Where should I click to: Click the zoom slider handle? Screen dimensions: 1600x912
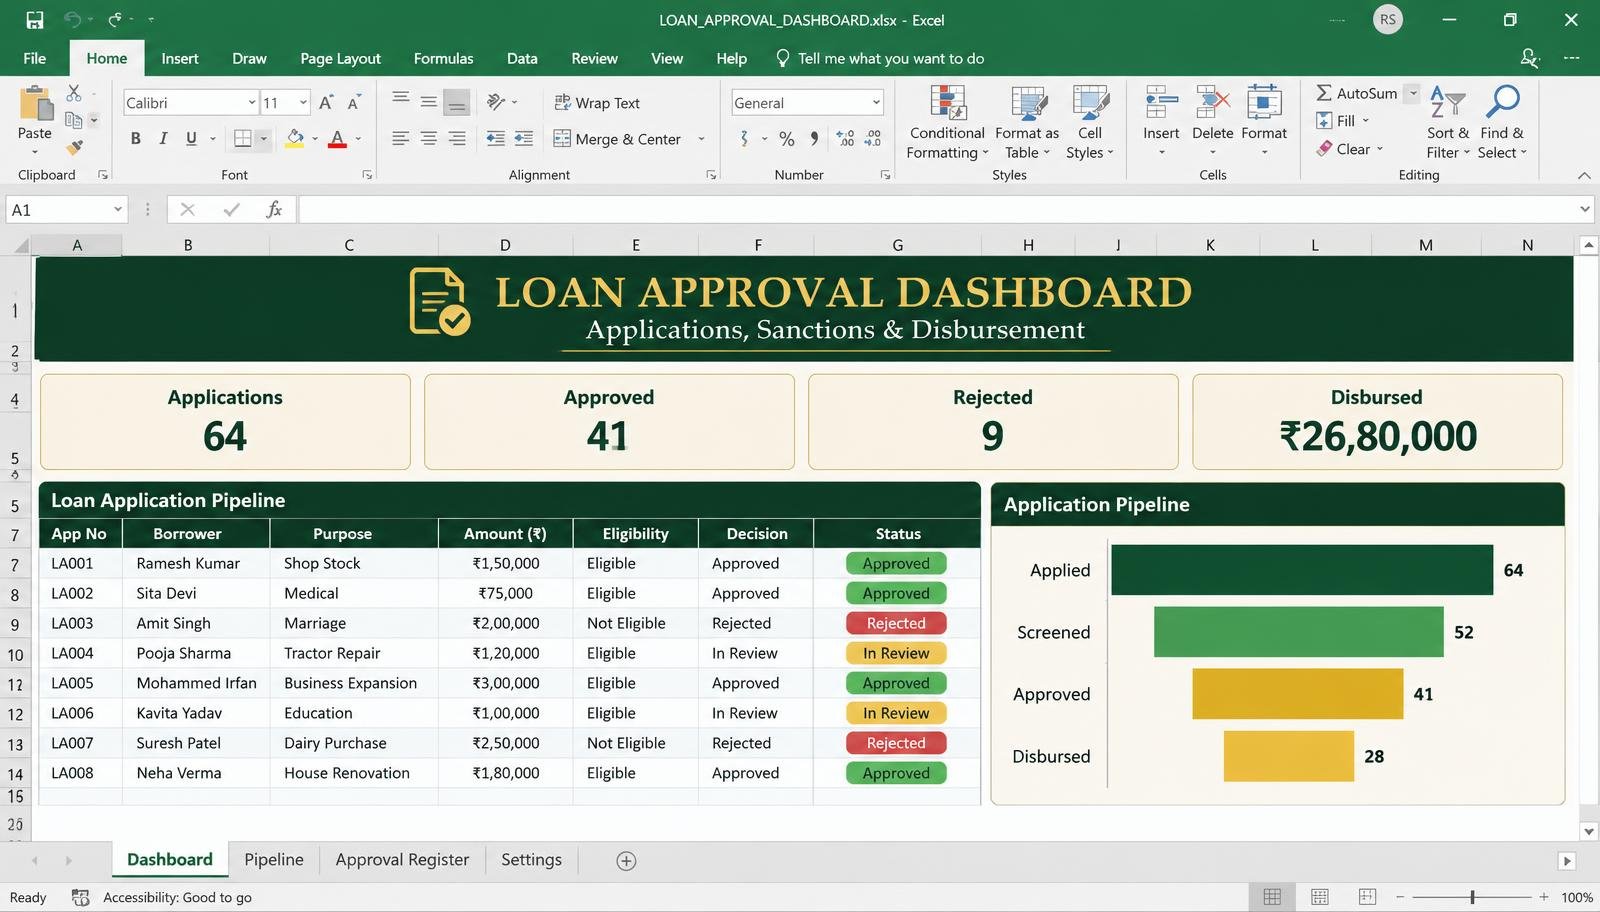tap(1472, 897)
